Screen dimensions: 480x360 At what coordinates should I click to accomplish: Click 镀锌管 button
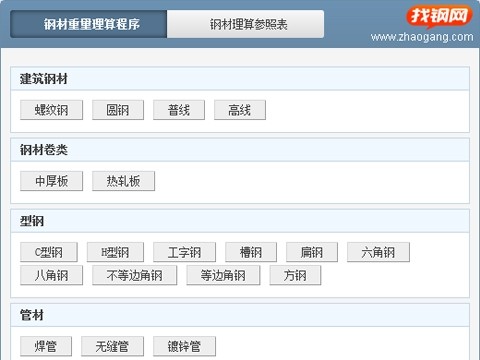coord(184,346)
